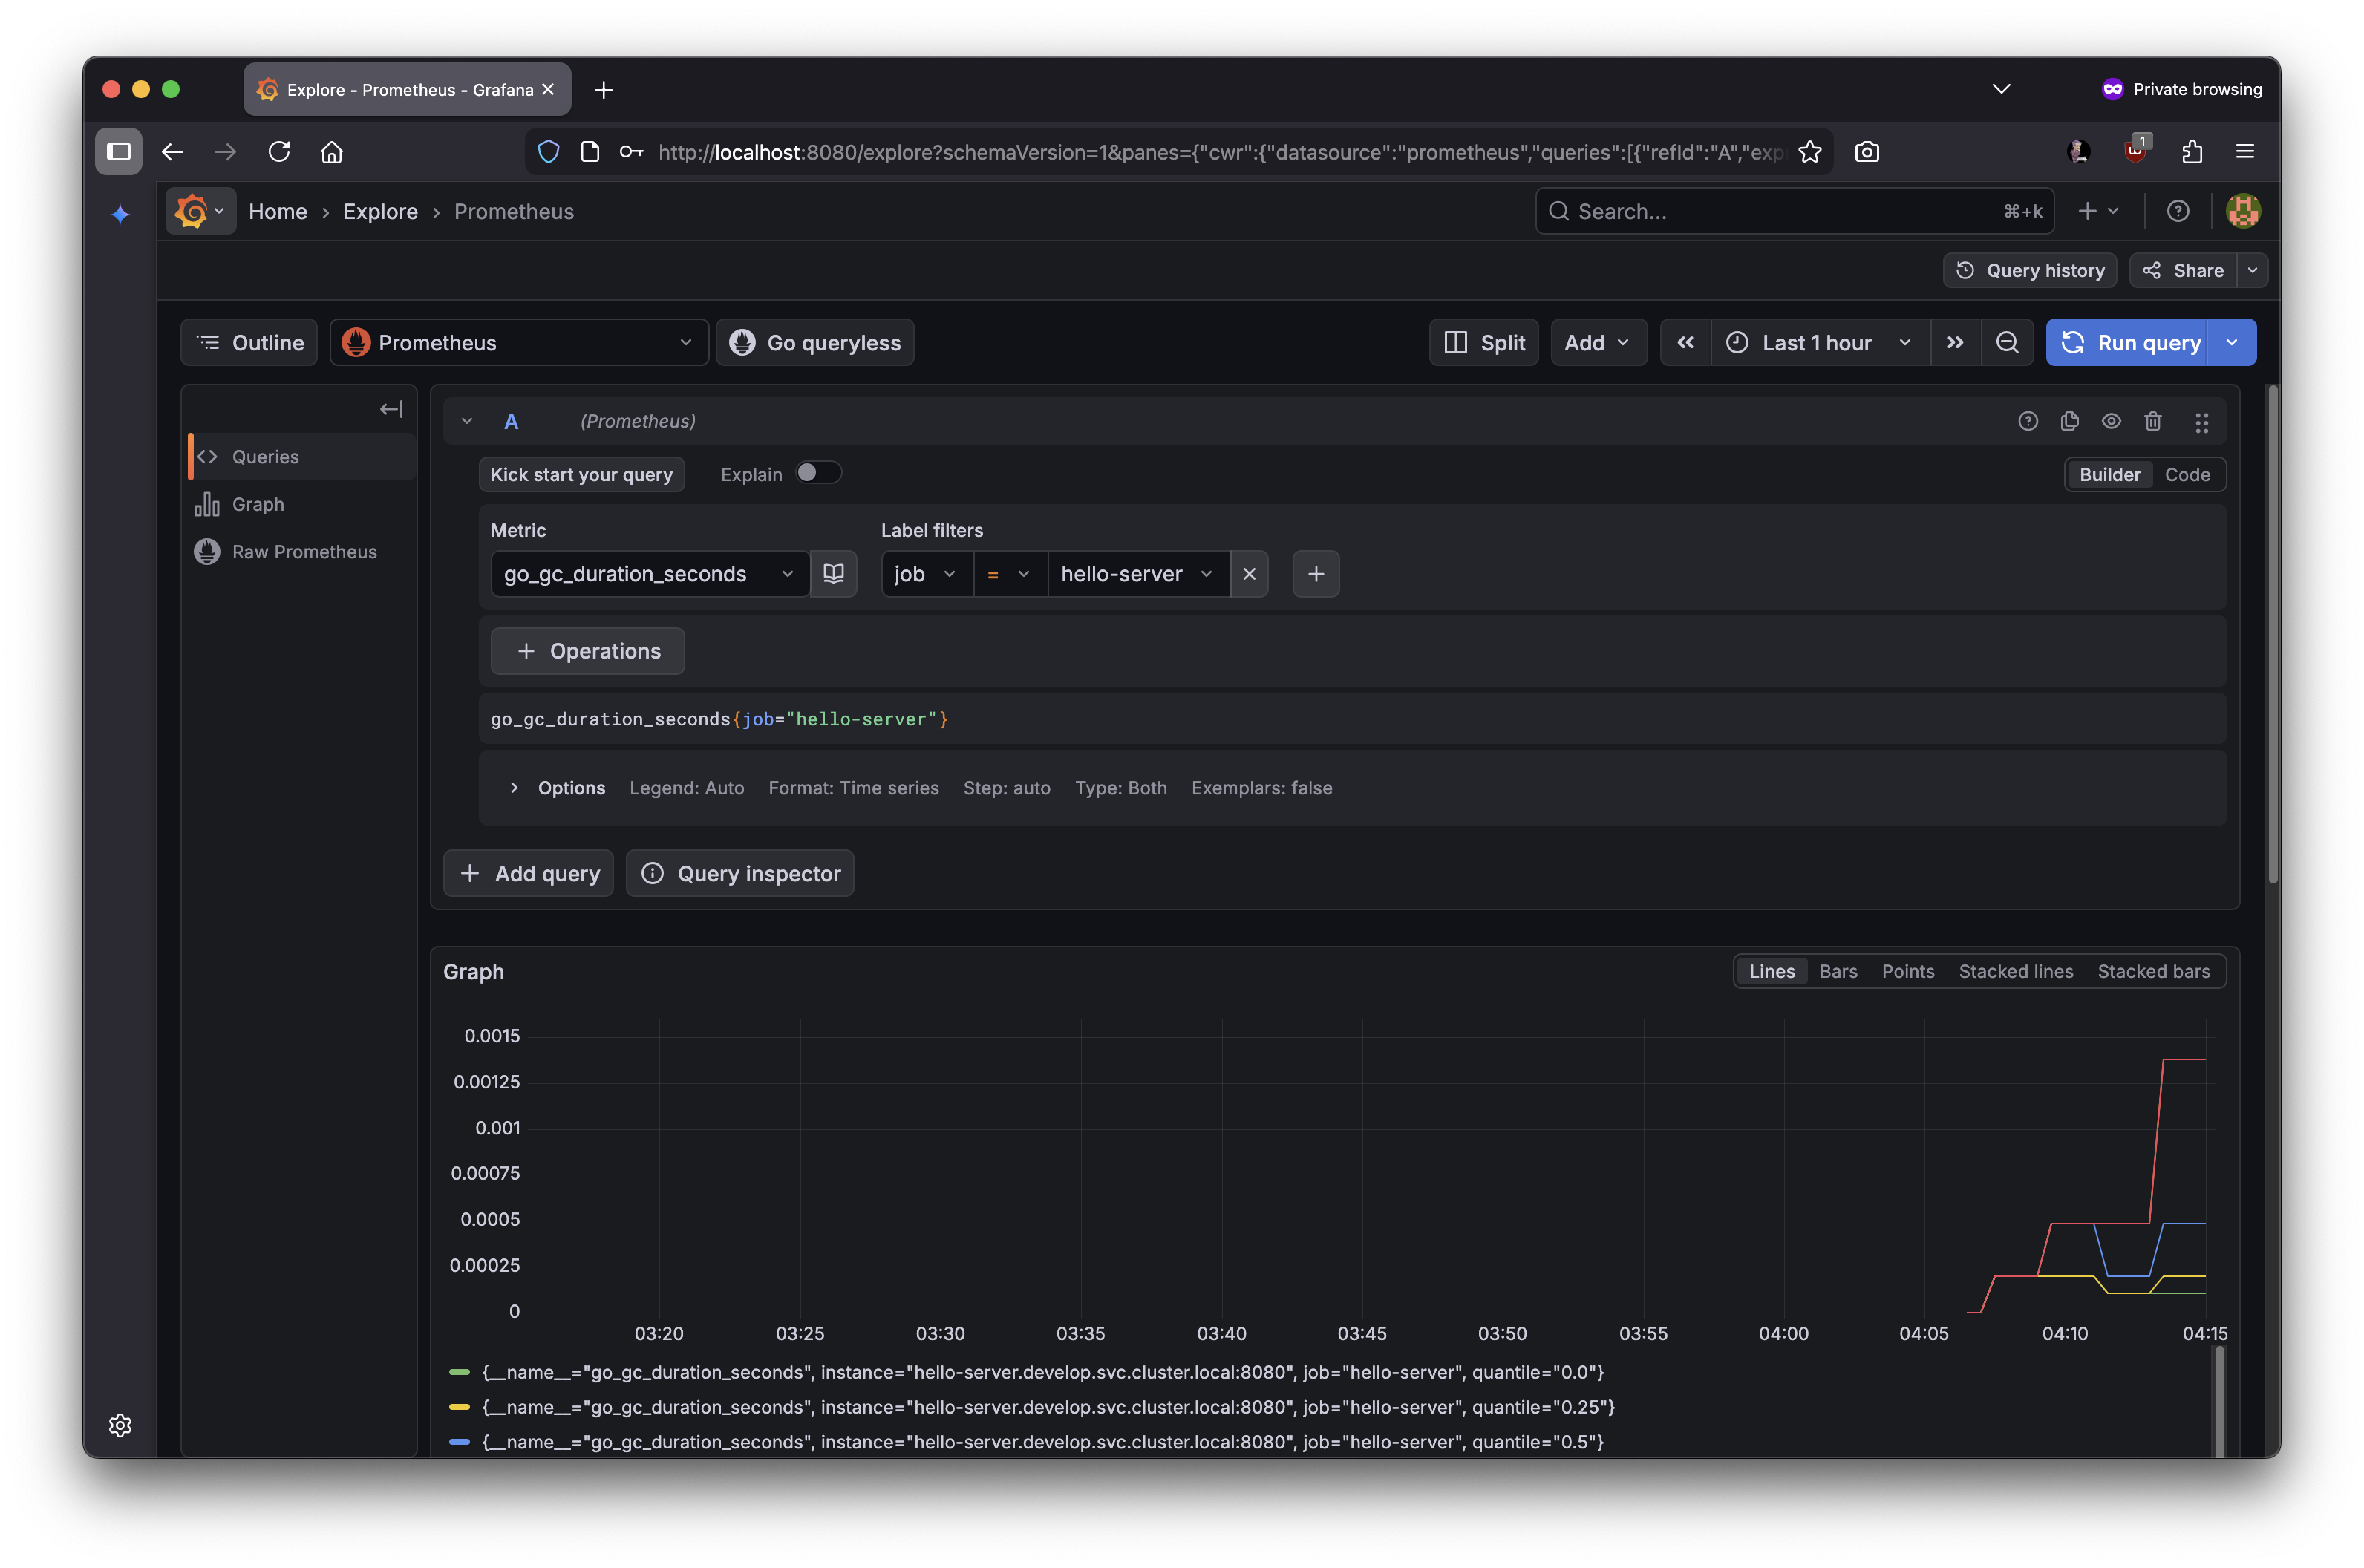Expand the query Options section
This screenshot has height=1568, width=2364.
tap(514, 788)
